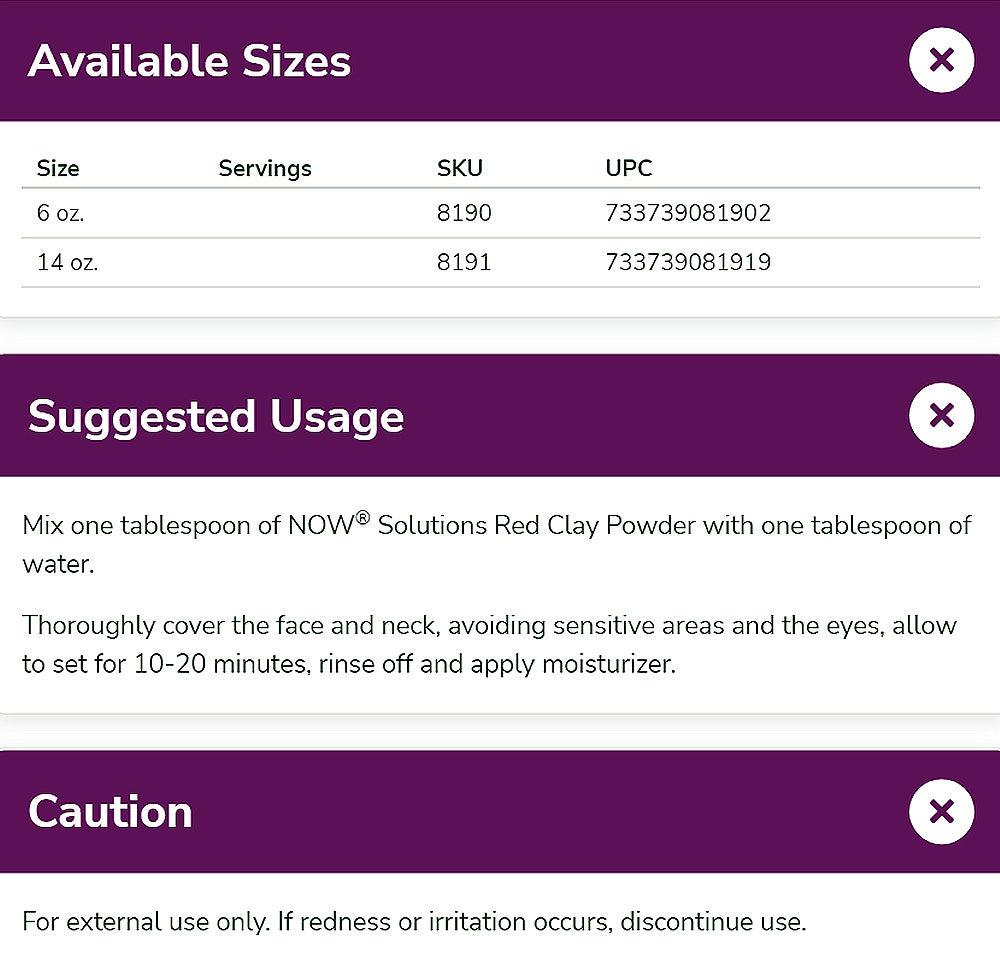
Task: Close the Suggested Usage section X icon
Action: tap(941, 415)
